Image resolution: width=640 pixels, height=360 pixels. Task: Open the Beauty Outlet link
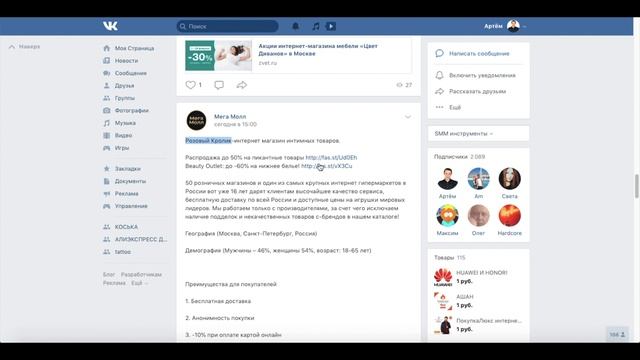coord(327,166)
